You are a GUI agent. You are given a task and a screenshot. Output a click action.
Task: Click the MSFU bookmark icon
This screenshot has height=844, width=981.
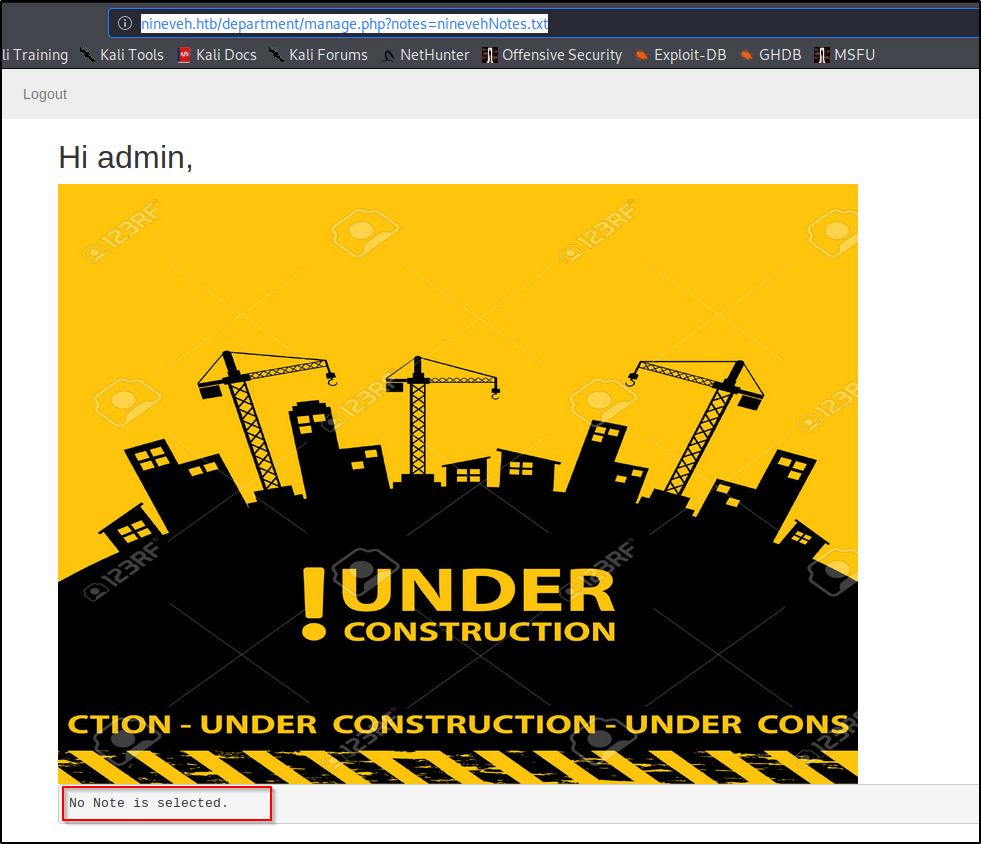(x=821, y=56)
